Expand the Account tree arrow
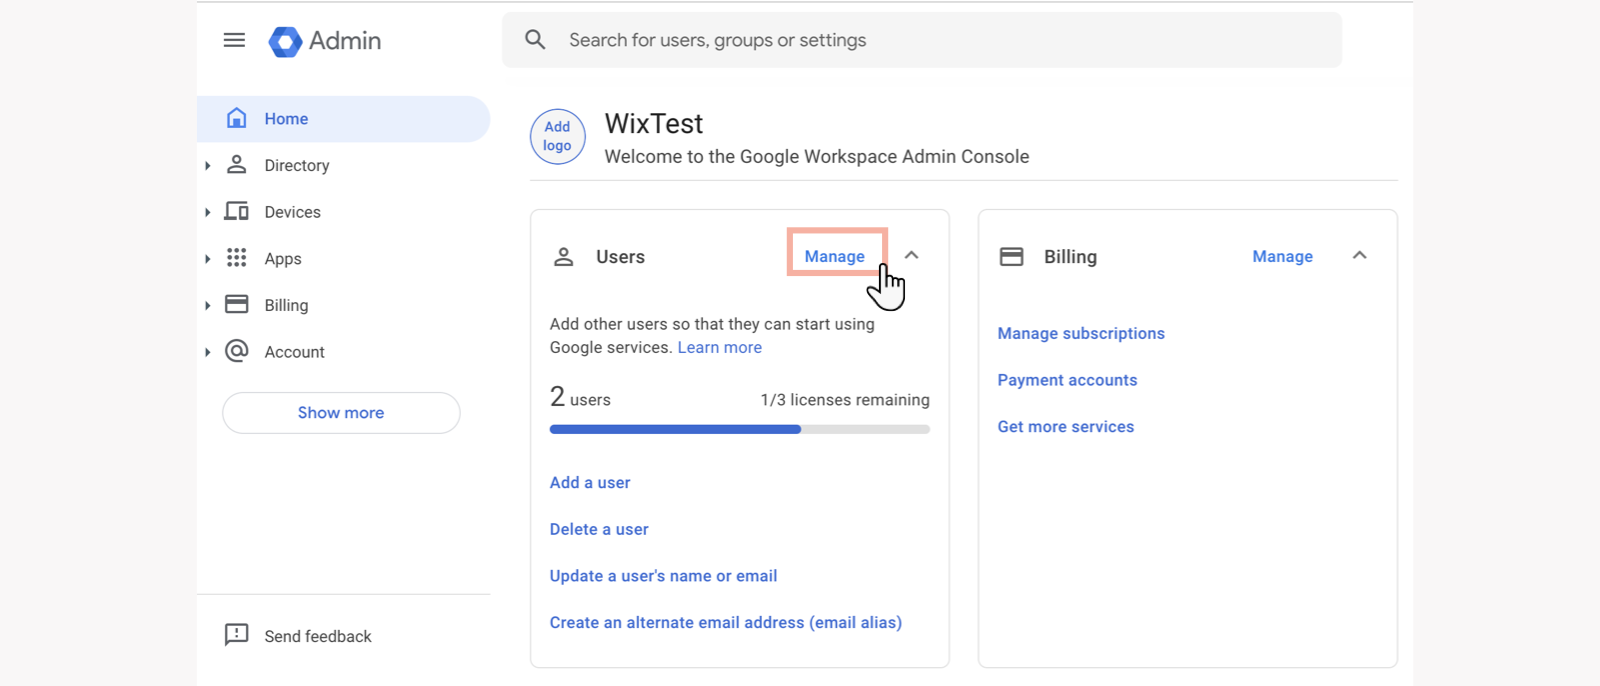 (207, 352)
